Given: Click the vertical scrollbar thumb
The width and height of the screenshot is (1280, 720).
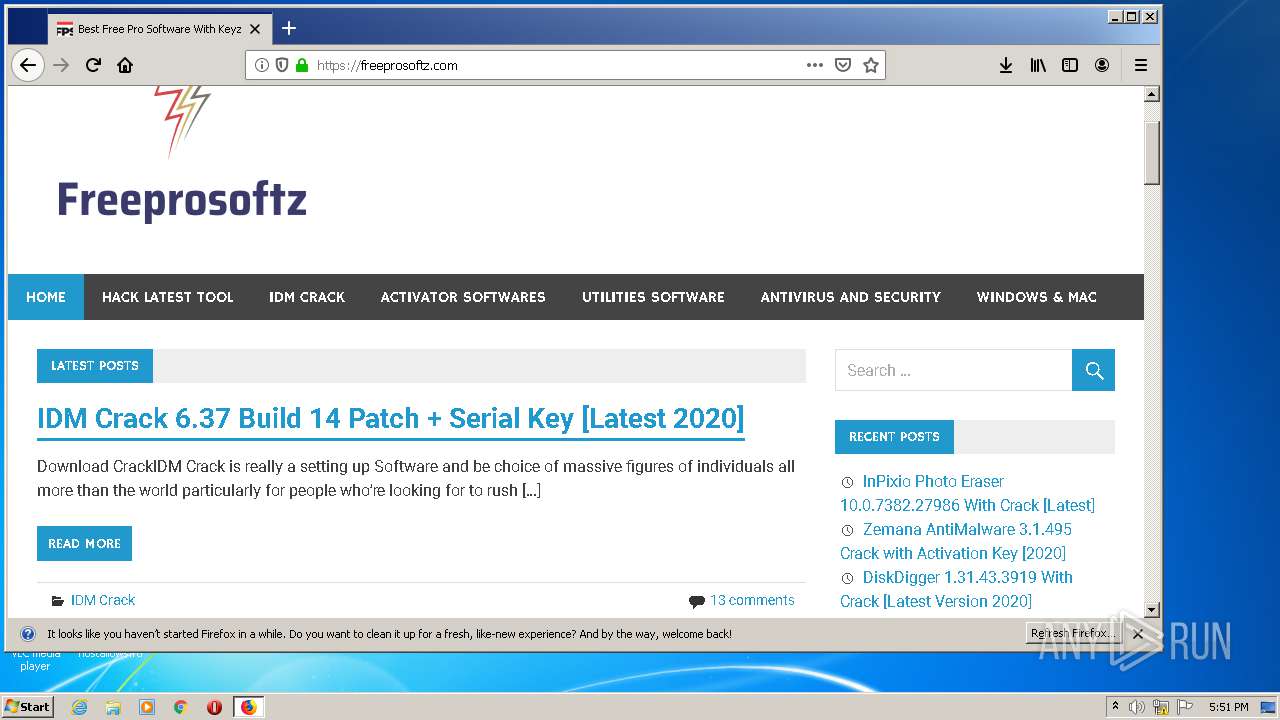Looking at the screenshot, I should point(1152,153).
